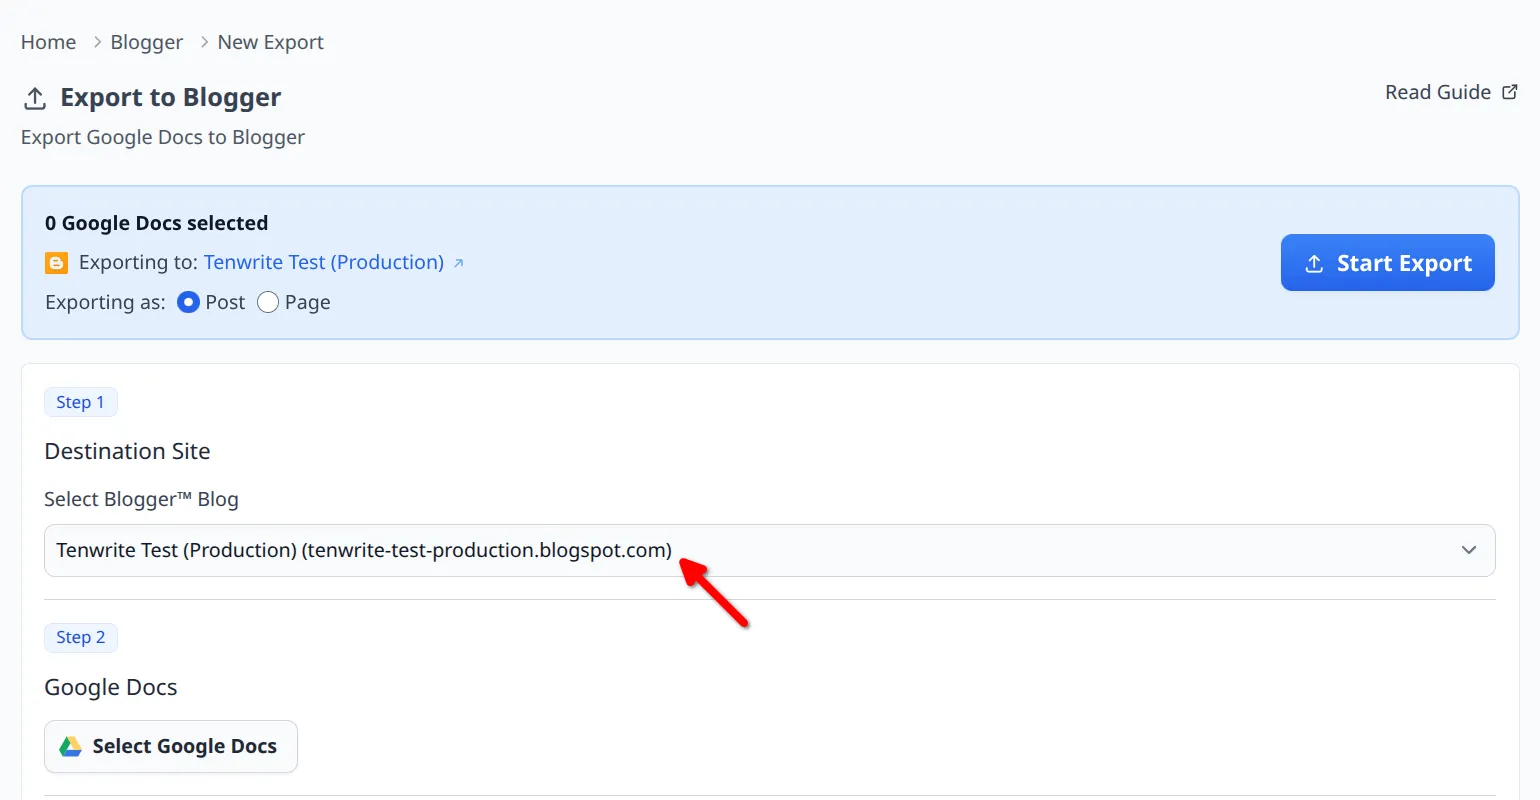Open Blogger from the breadcrumb trail
Viewport: 1540px width, 800px height.
click(x=146, y=42)
